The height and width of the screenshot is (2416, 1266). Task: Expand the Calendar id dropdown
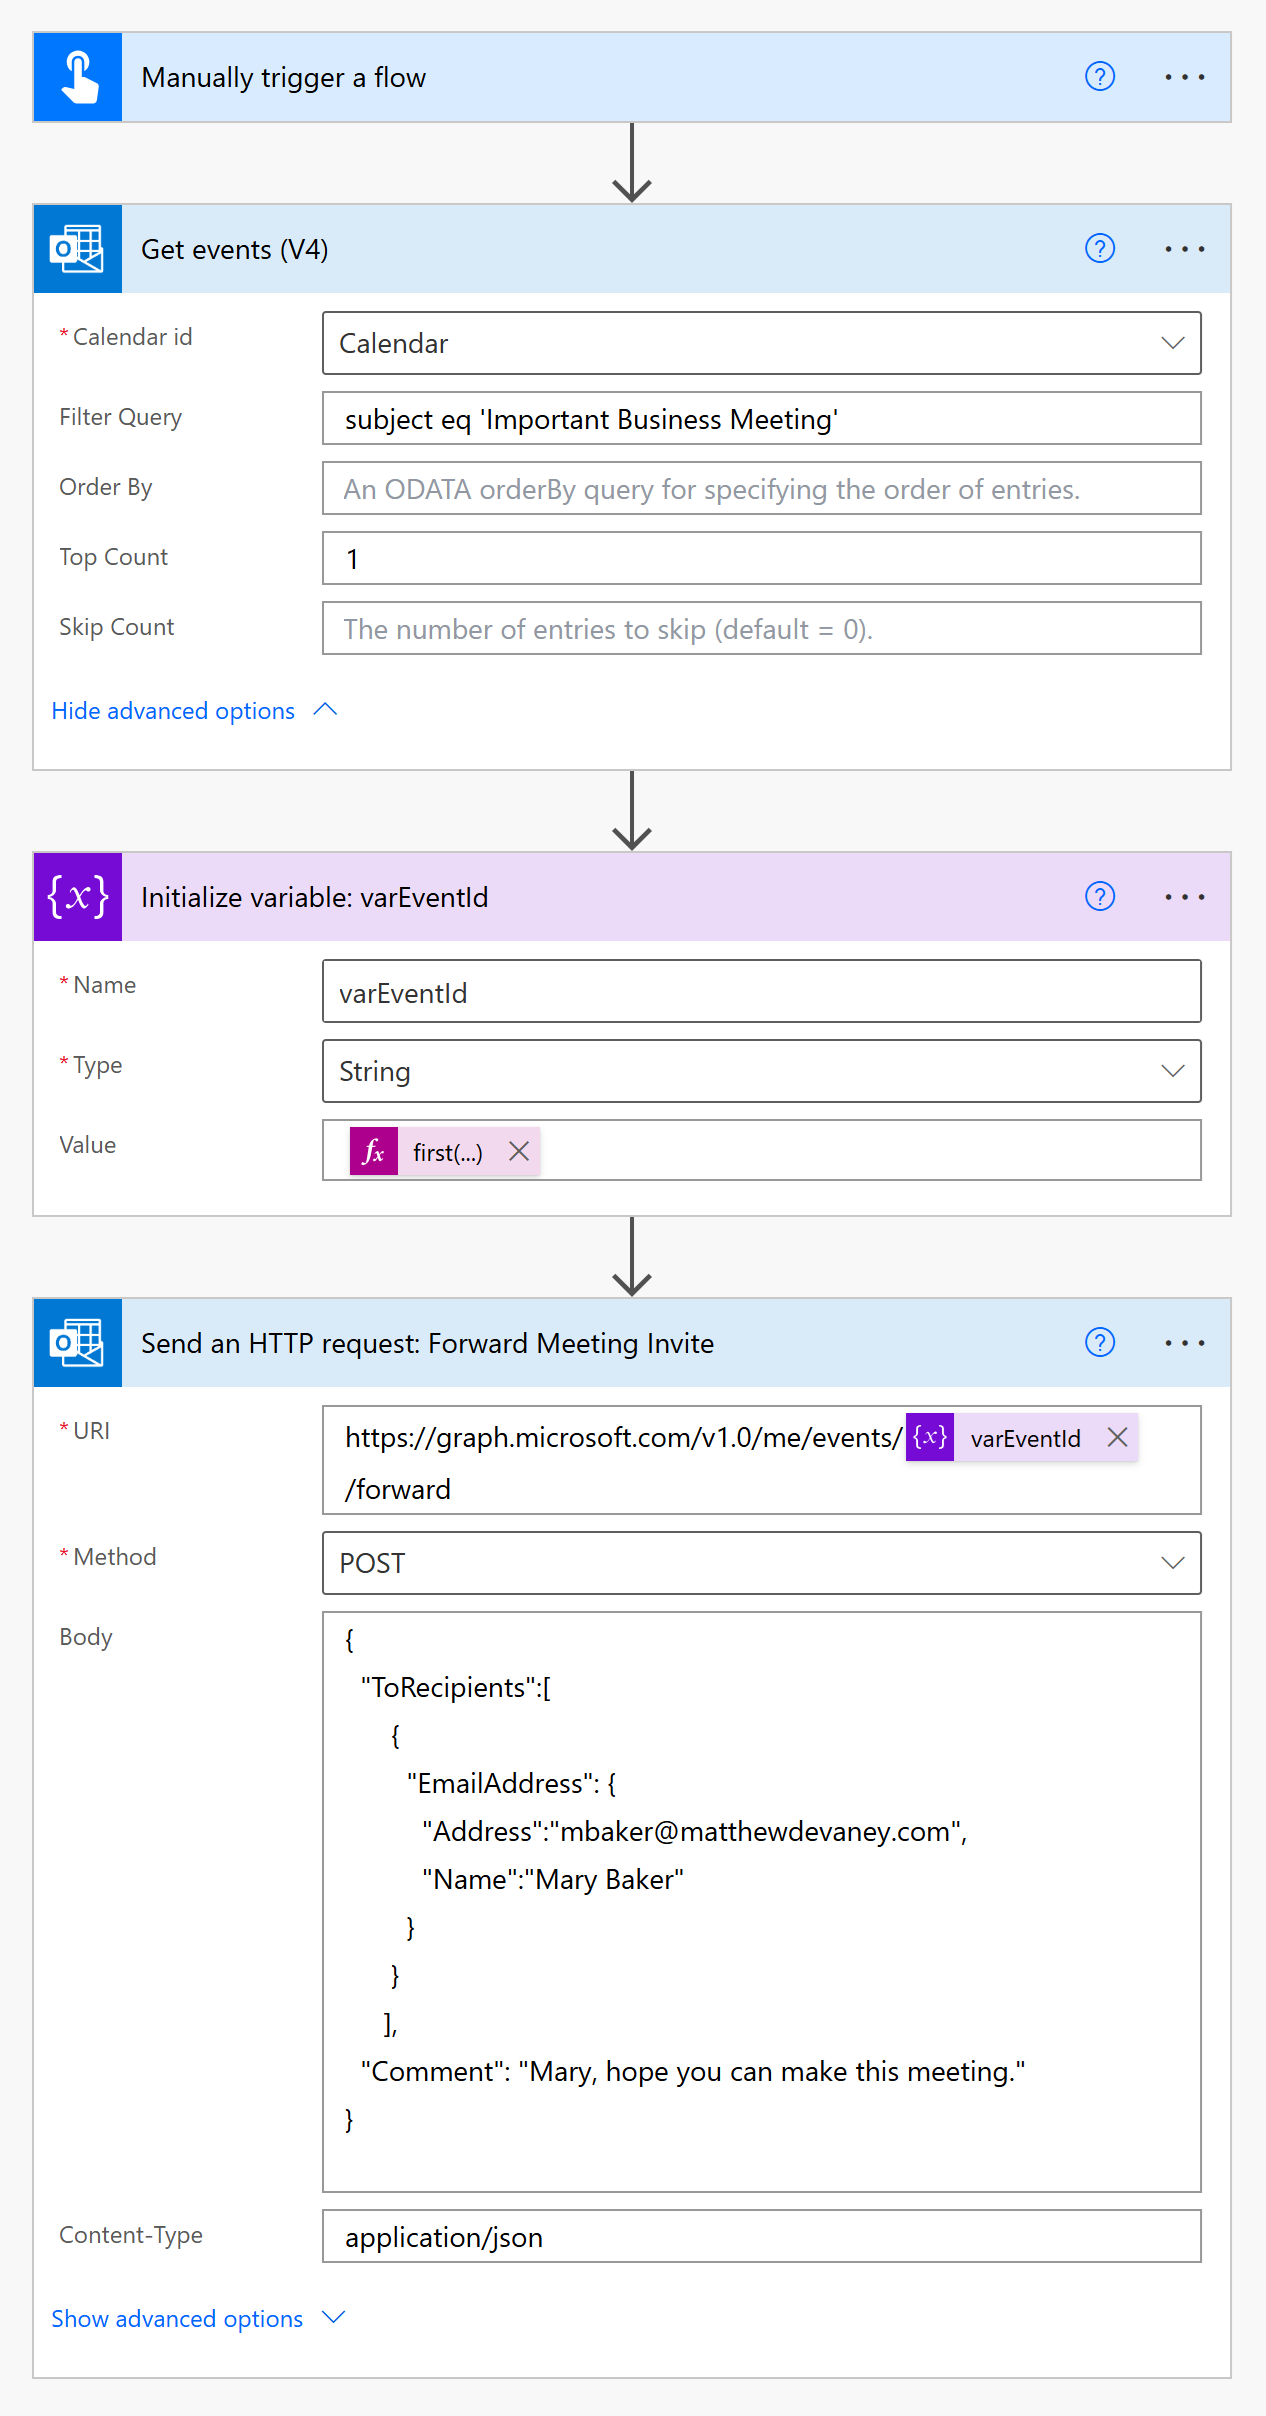(1172, 344)
